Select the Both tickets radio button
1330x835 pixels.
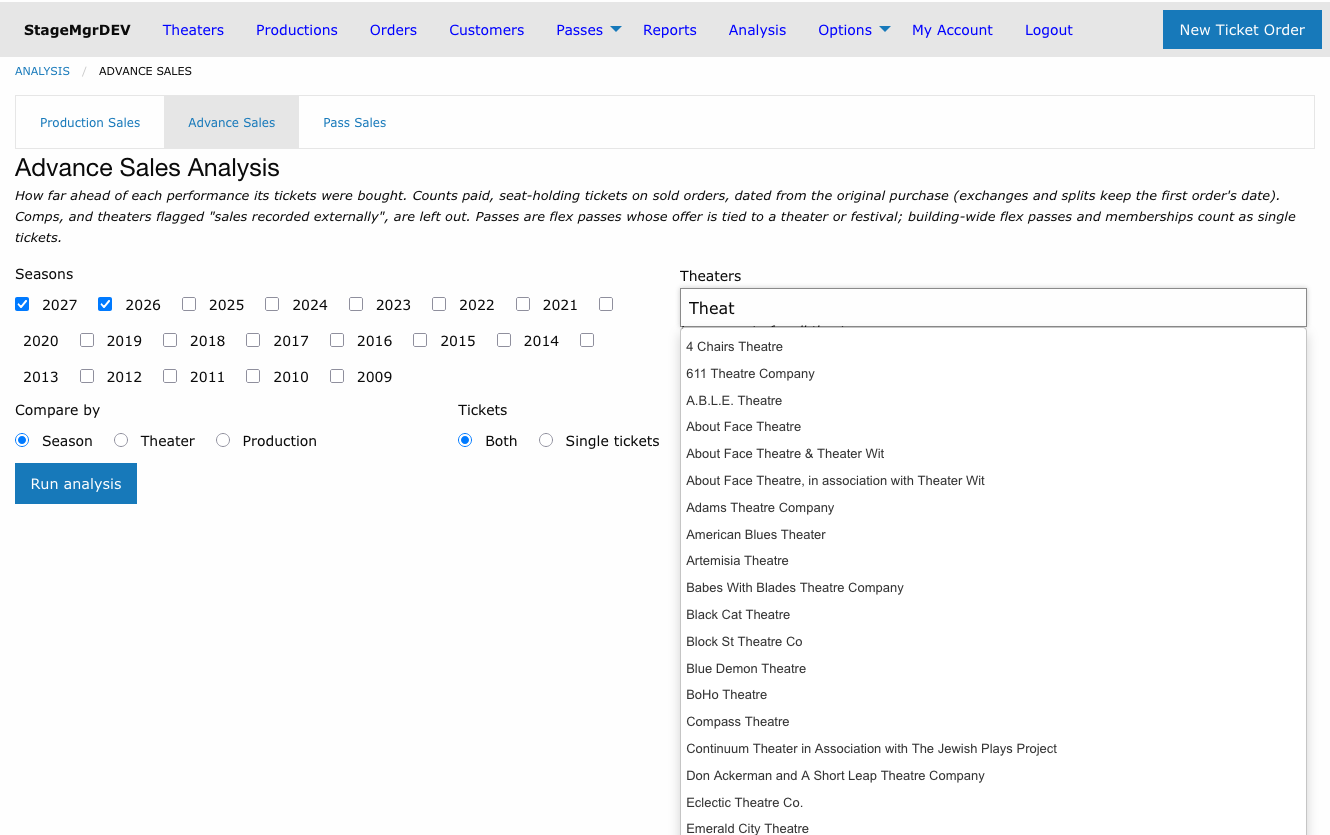tap(465, 440)
